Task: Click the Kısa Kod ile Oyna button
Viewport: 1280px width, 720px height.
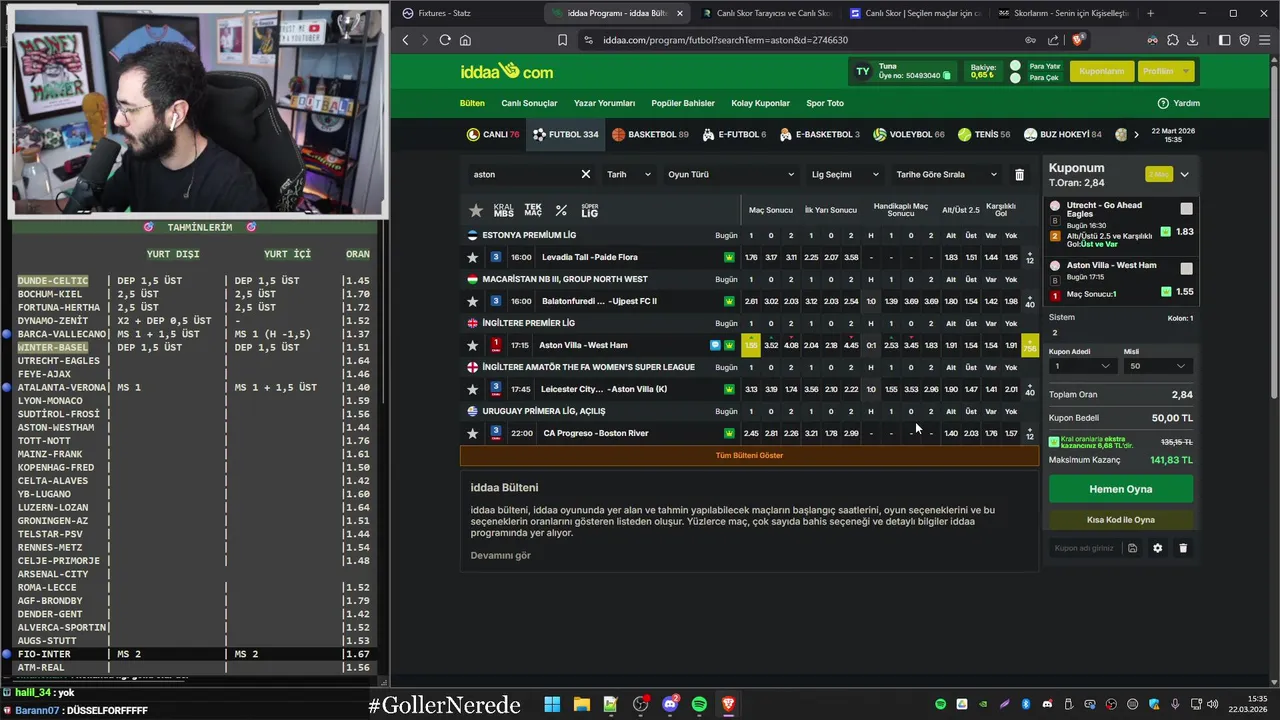Action: (1120, 520)
